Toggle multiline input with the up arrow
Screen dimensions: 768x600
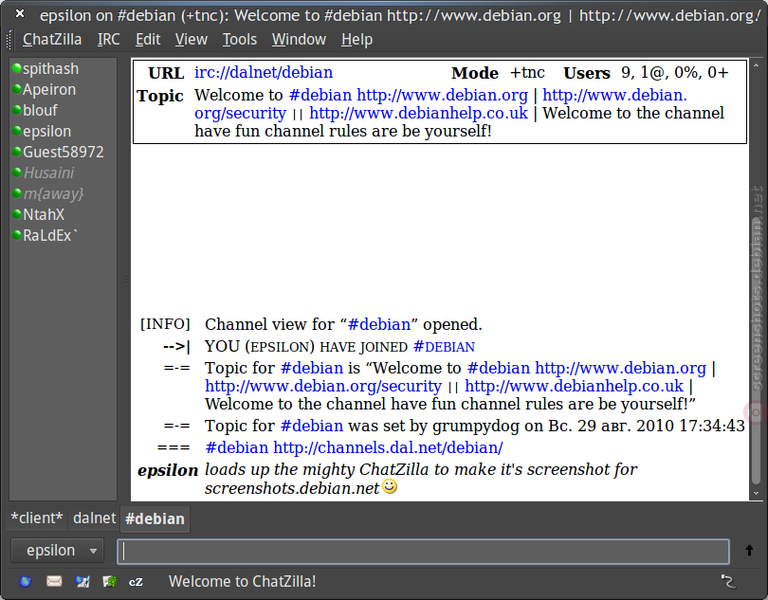[749, 551]
